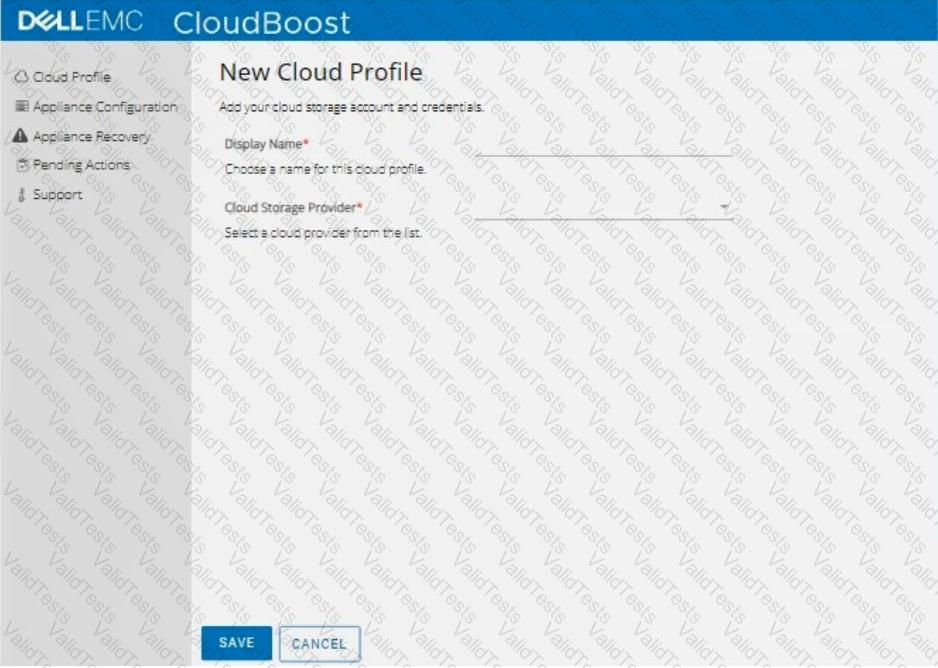Screen dimensions: 938x668
Task: Click the Support icon in the sidebar
Action: click(21, 195)
